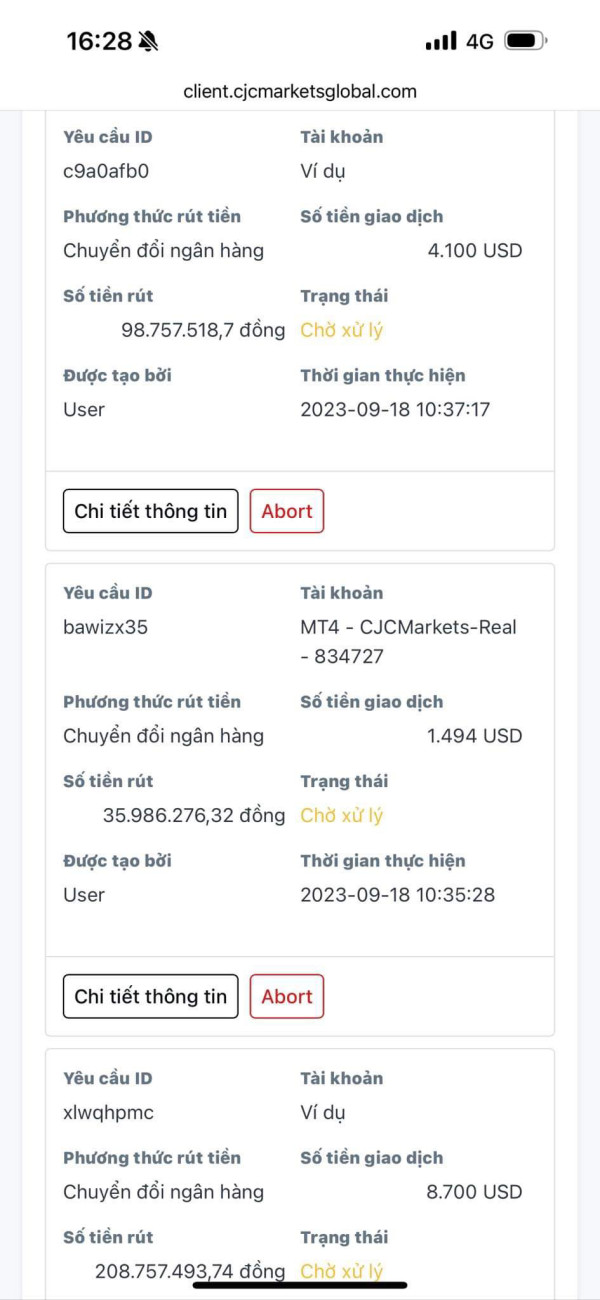Tap Chờ xử lý status of the 4.100 USD request
Viewport: 600px width, 1300px height.
pyautogui.click(x=342, y=330)
